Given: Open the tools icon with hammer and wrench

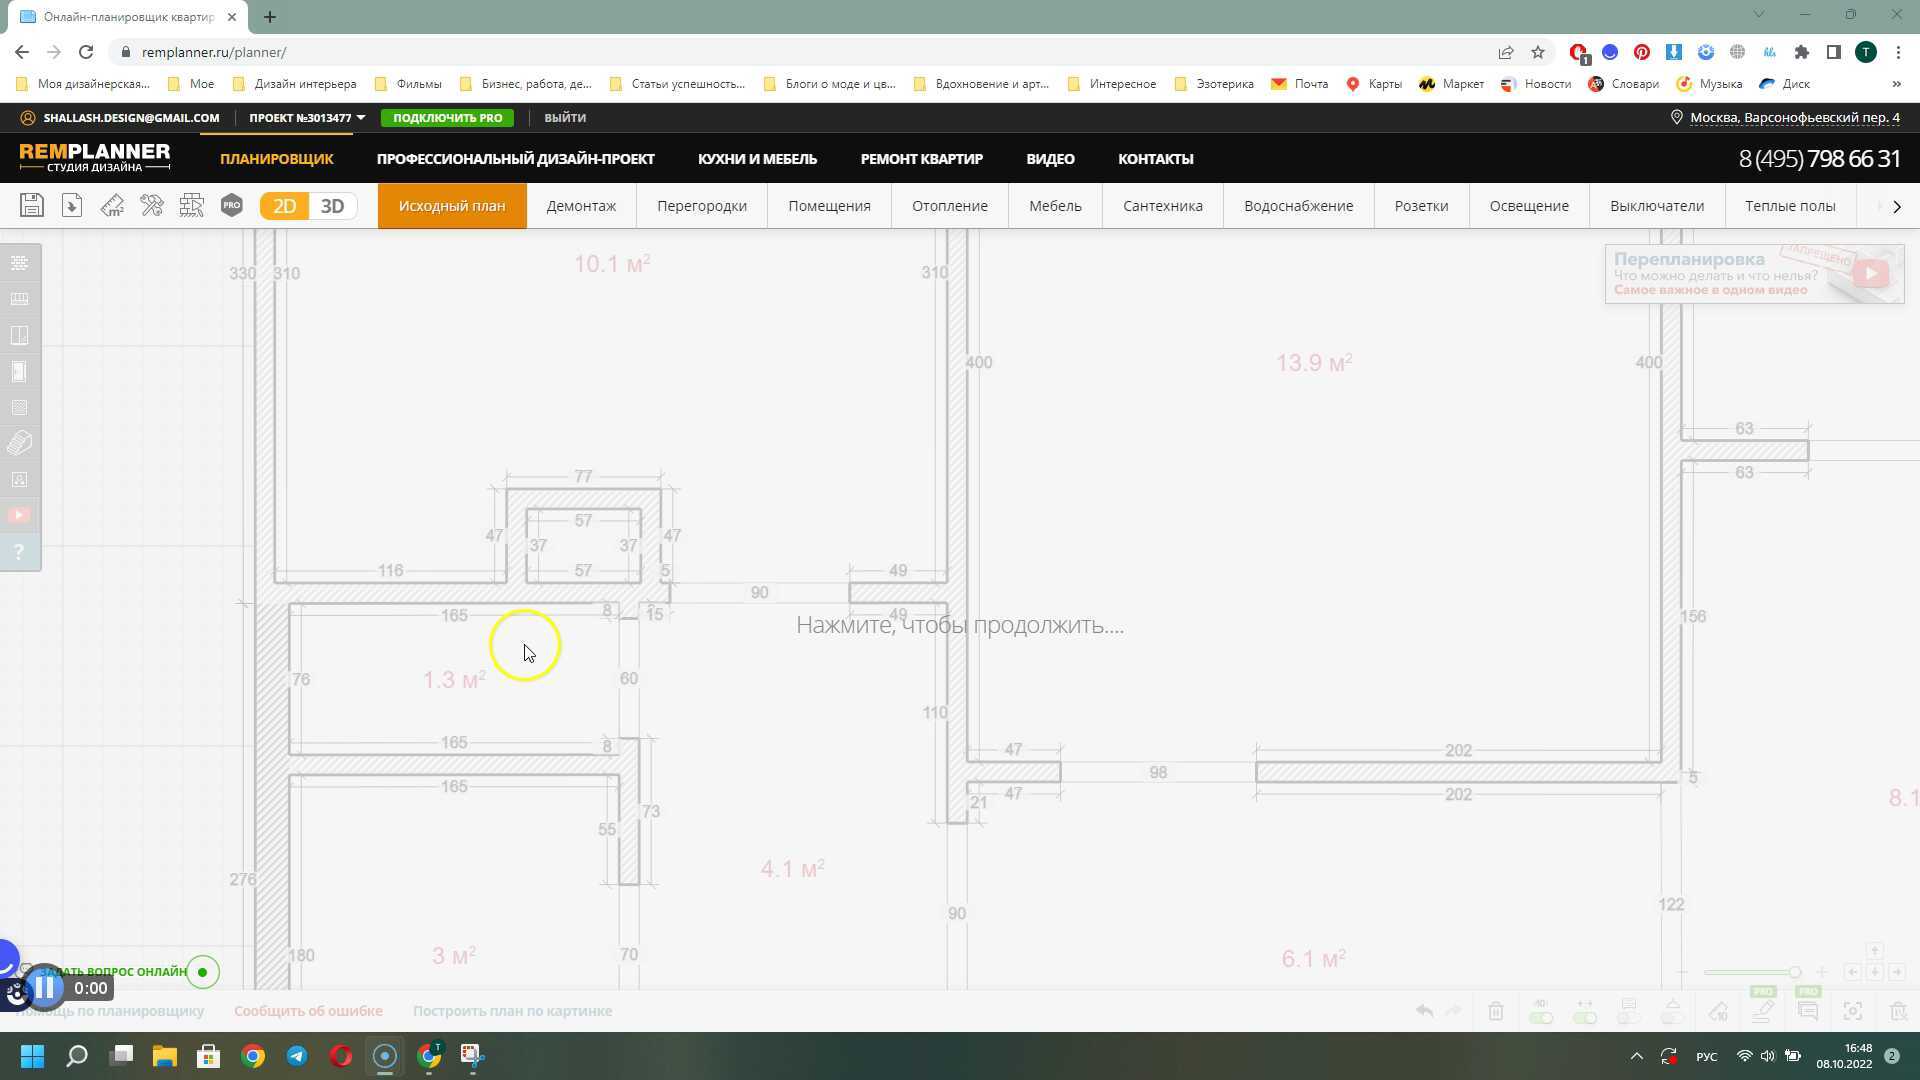Looking at the screenshot, I should (152, 205).
